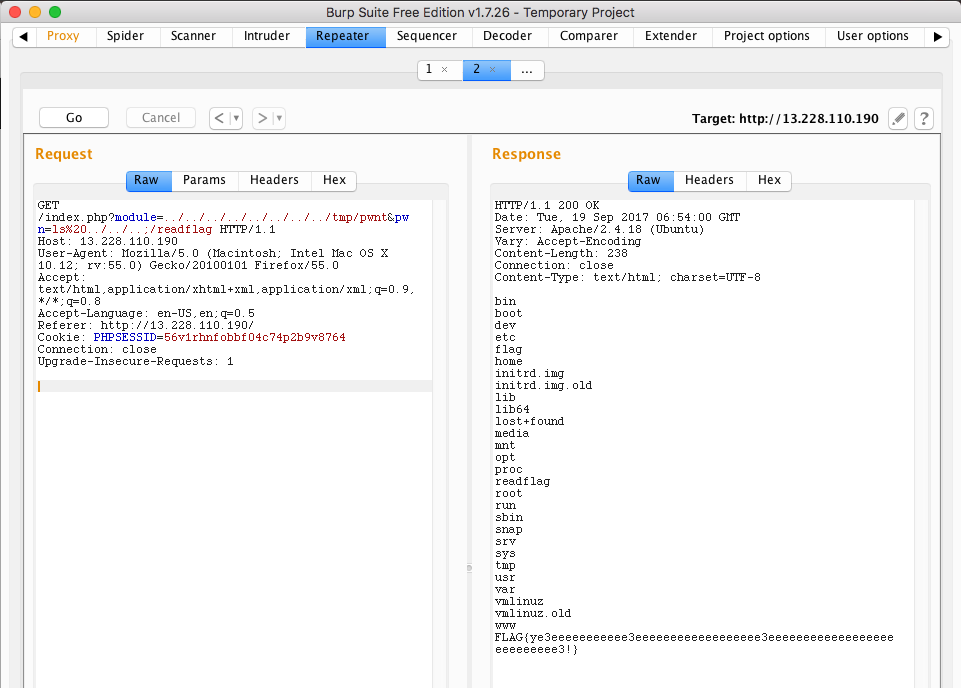Switch Request to Hex view

[x=334, y=180]
